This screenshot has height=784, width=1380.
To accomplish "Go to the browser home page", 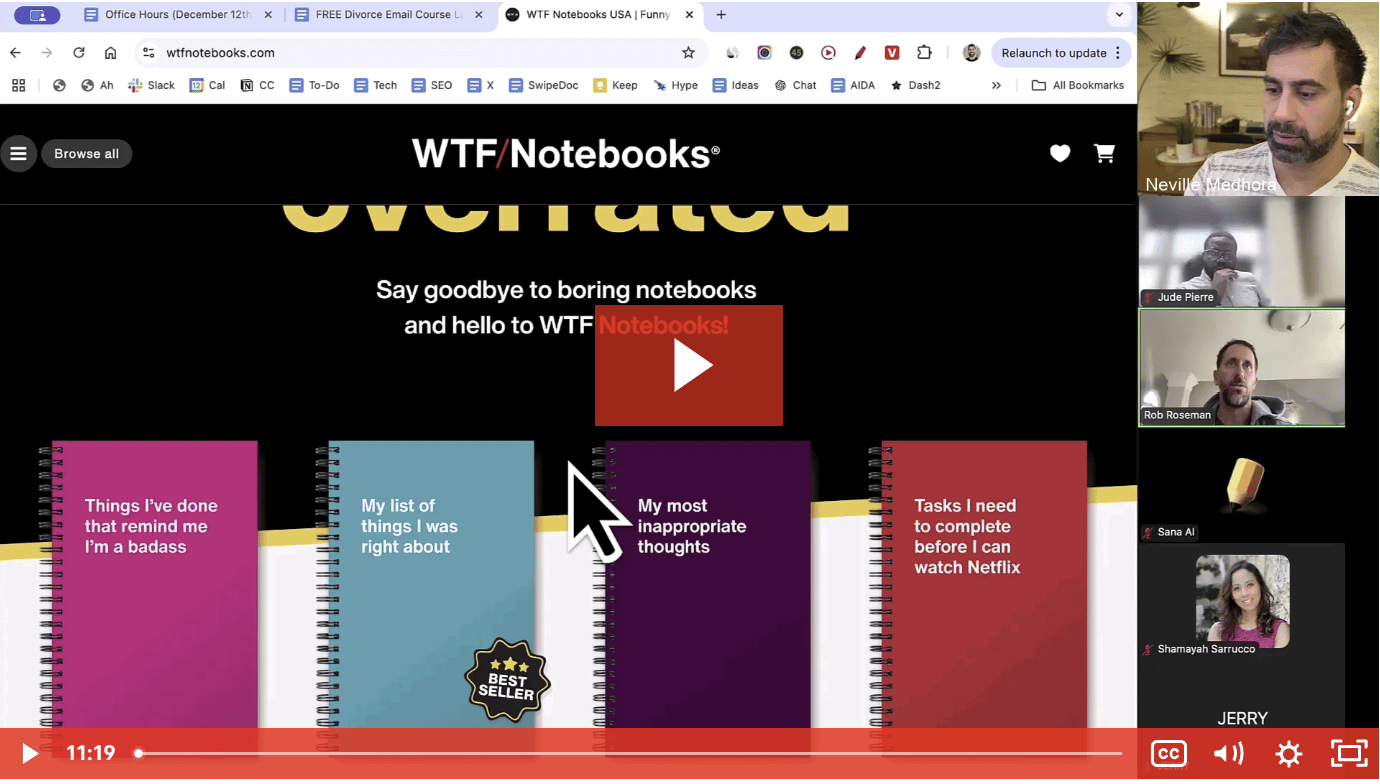I will point(110,53).
